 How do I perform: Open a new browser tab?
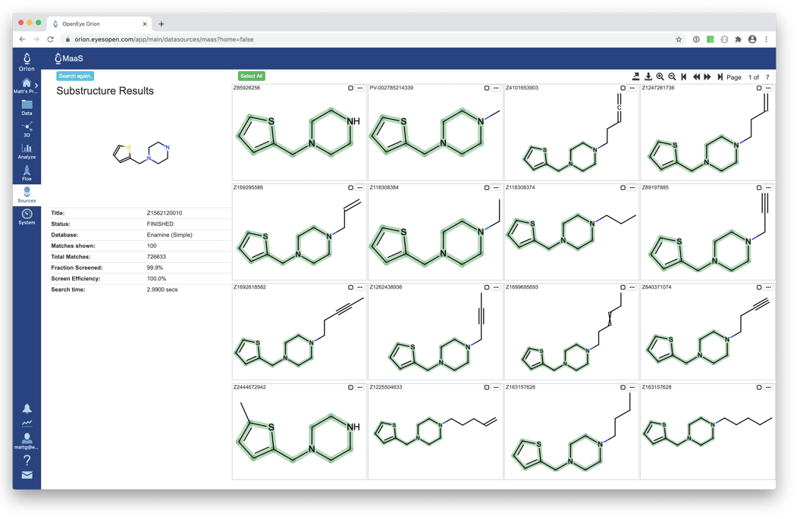click(x=161, y=24)
